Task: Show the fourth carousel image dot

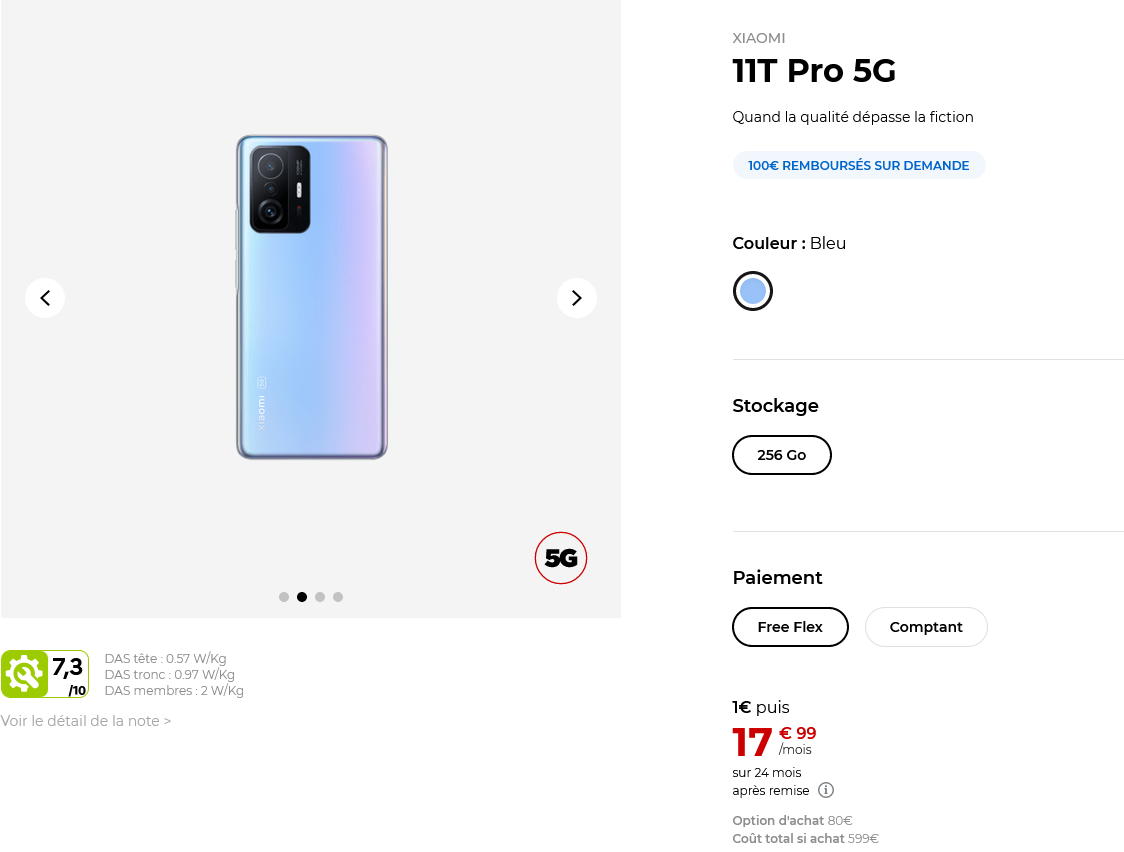Action: tap(338, 597)
